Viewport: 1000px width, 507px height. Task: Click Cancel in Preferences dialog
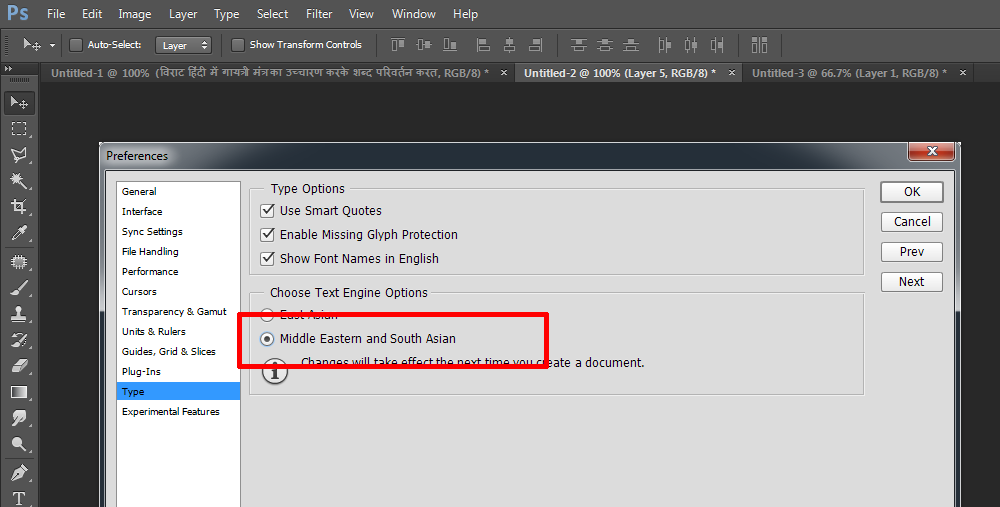[912, 221]
